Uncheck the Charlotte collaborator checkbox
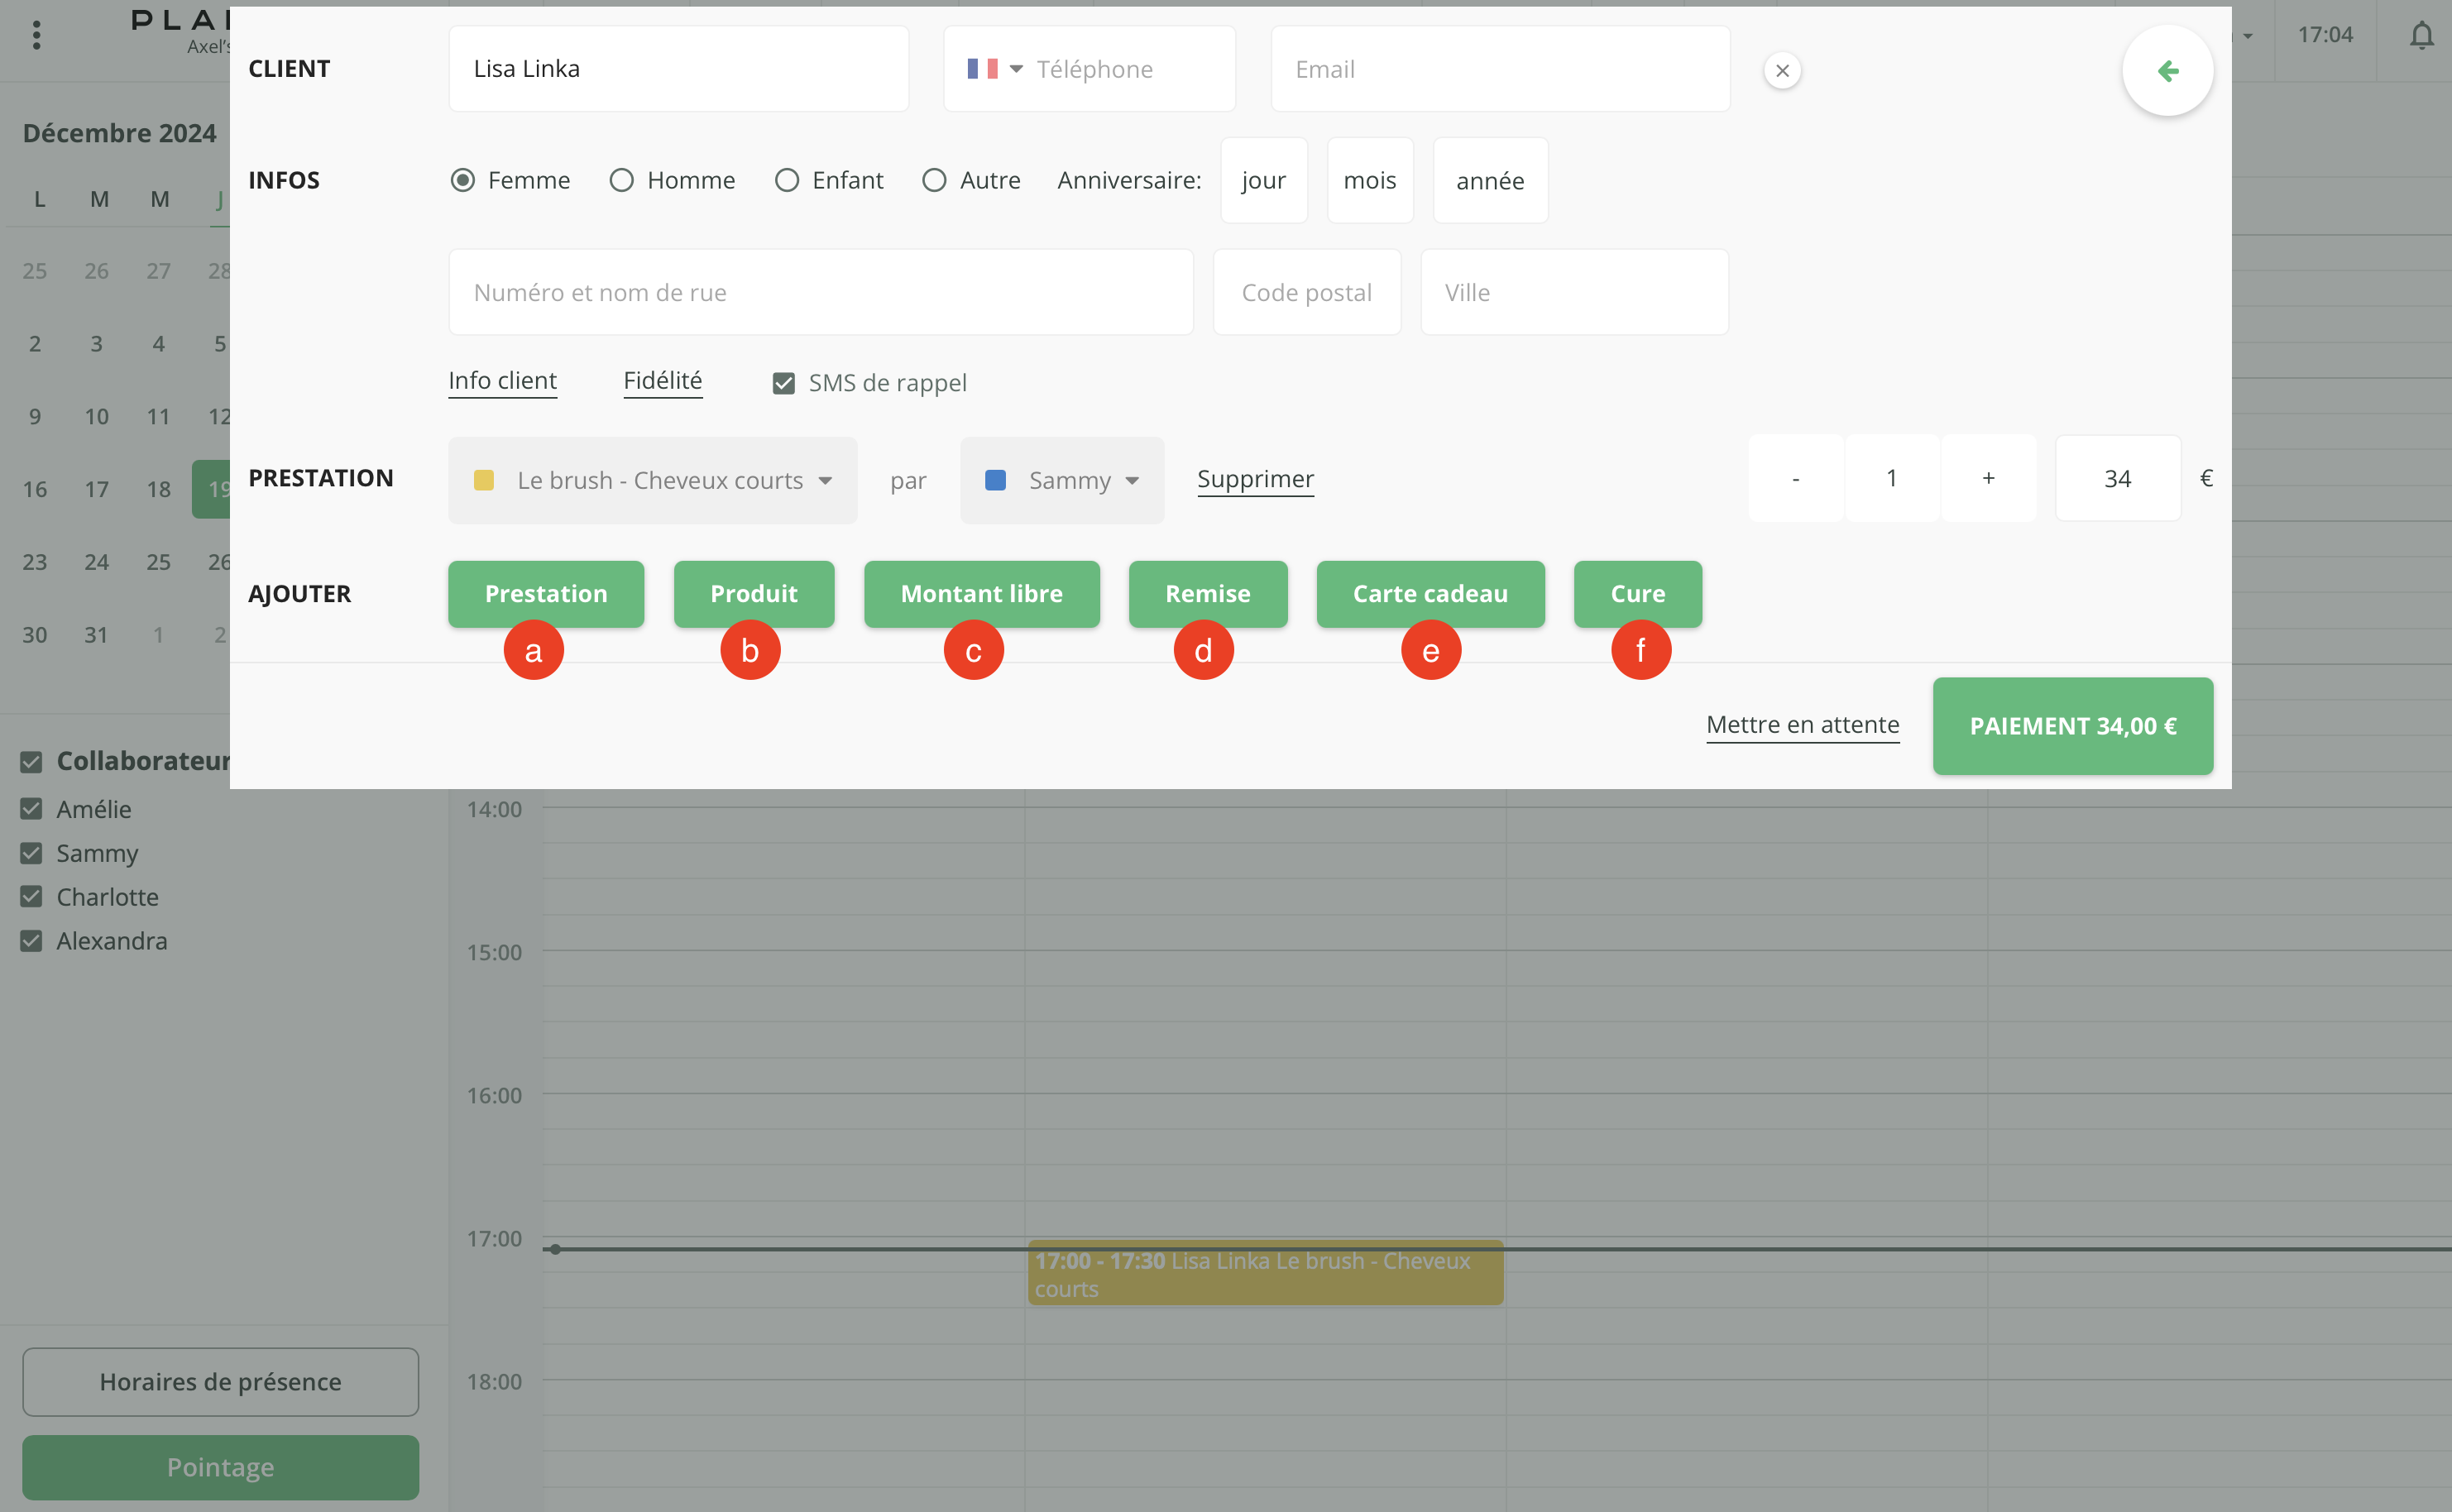The image size is (2452, 1512). [x=32, y=897]
